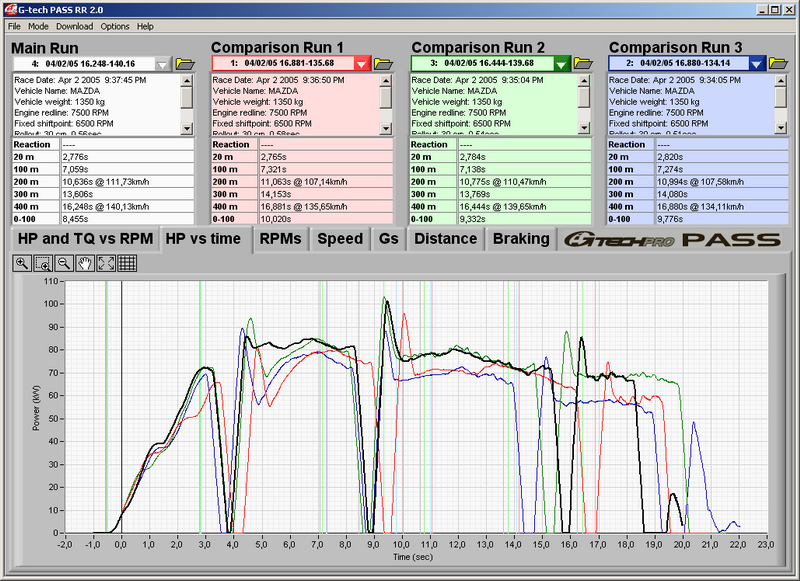Click the Comparison Run 3 info scrollbar thumb
800x581 pixels.
click(x=781, y=97)
